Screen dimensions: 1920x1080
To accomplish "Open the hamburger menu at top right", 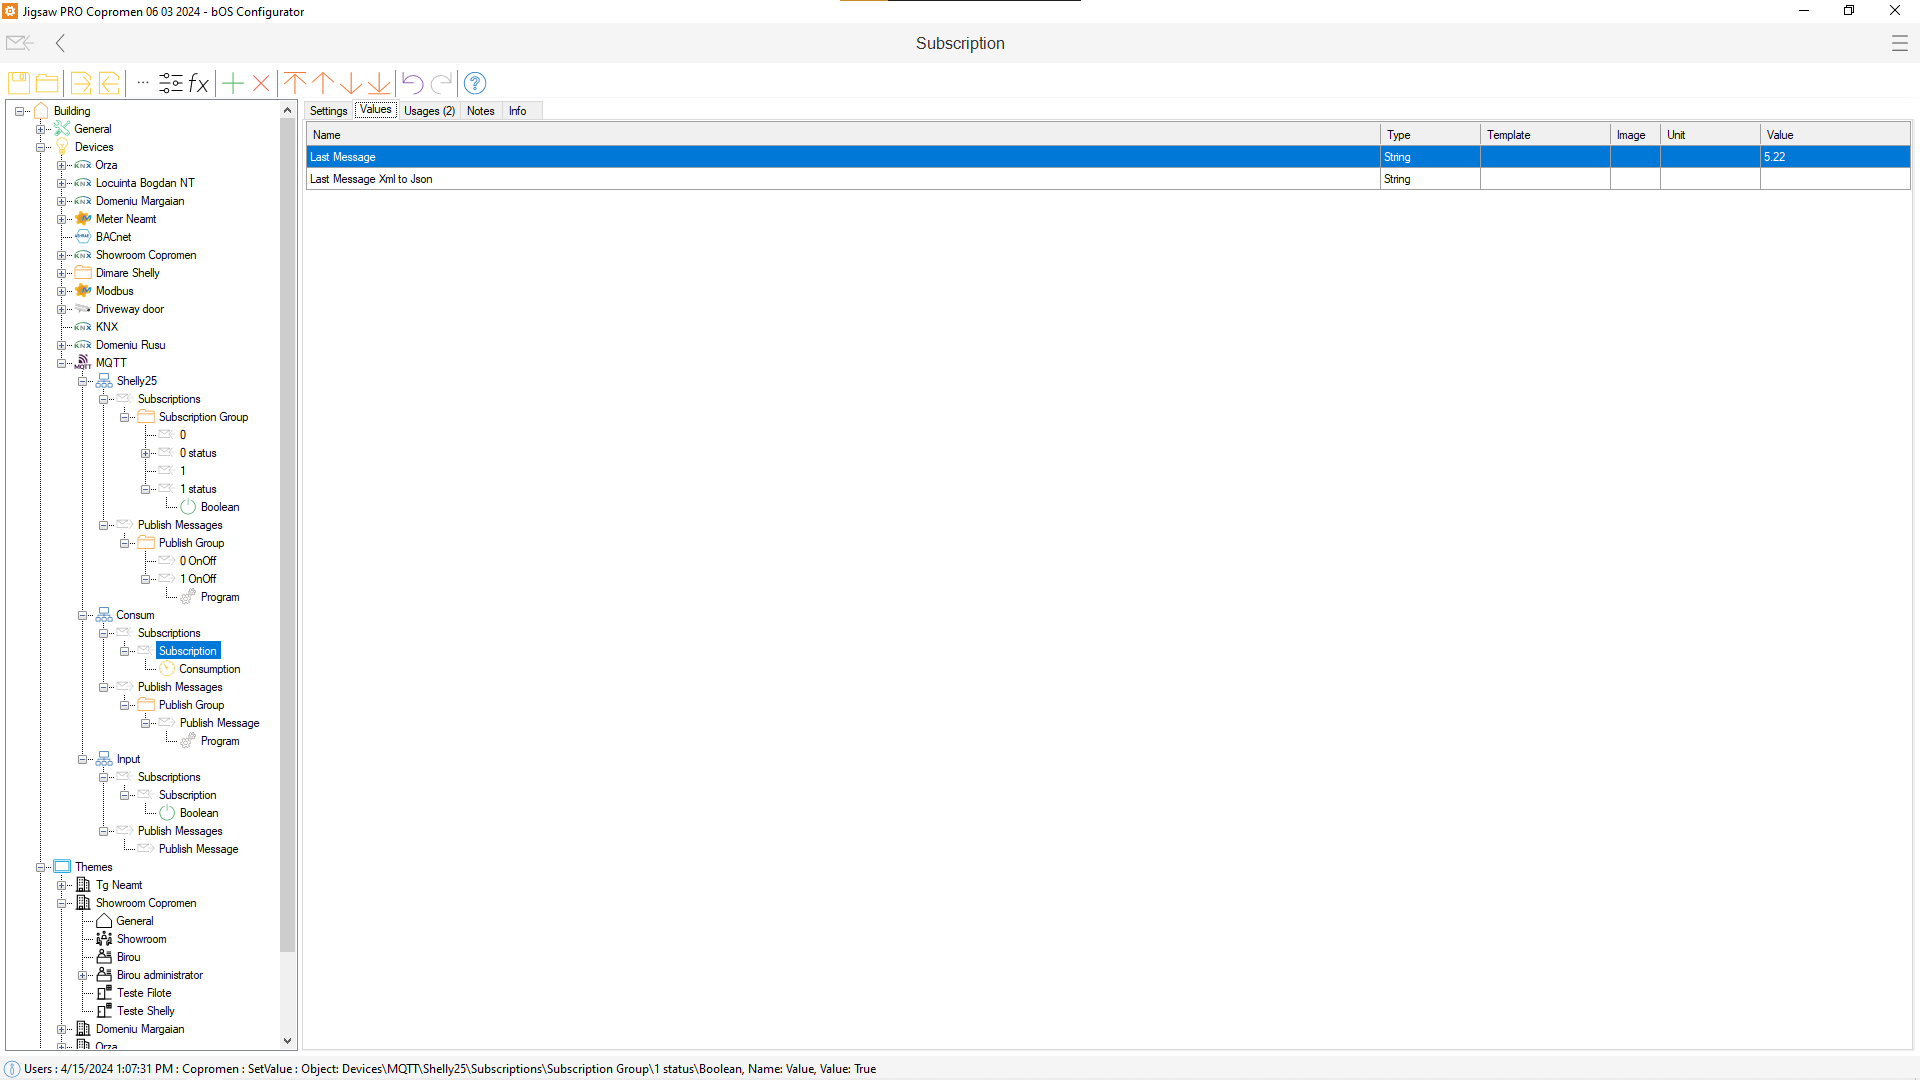I will click(x=1899, y=43).
